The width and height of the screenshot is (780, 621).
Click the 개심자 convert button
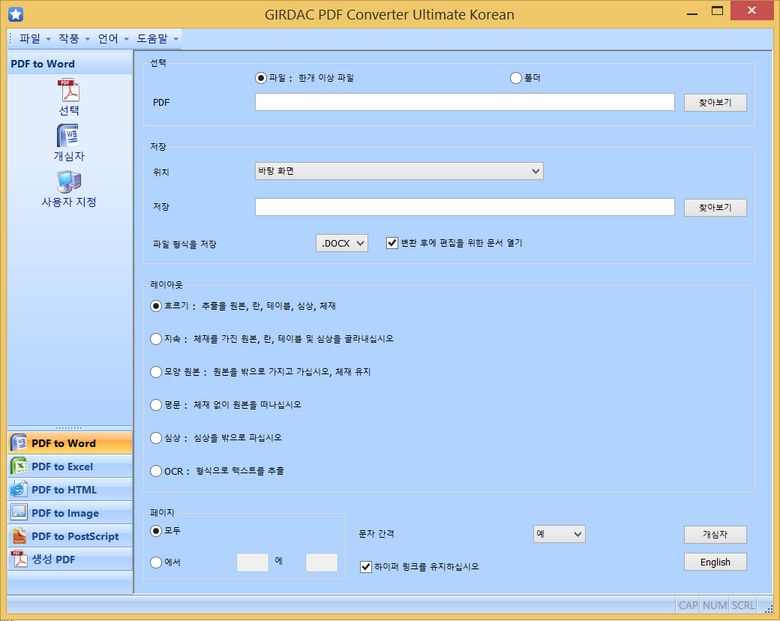pos(715,534)
